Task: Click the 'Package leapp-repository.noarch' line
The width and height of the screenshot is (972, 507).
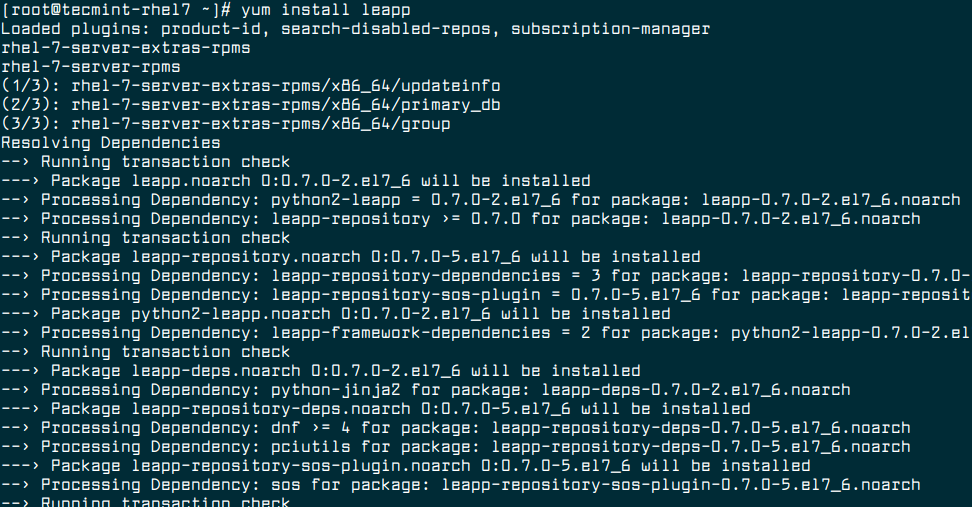Action: point(351,257)
